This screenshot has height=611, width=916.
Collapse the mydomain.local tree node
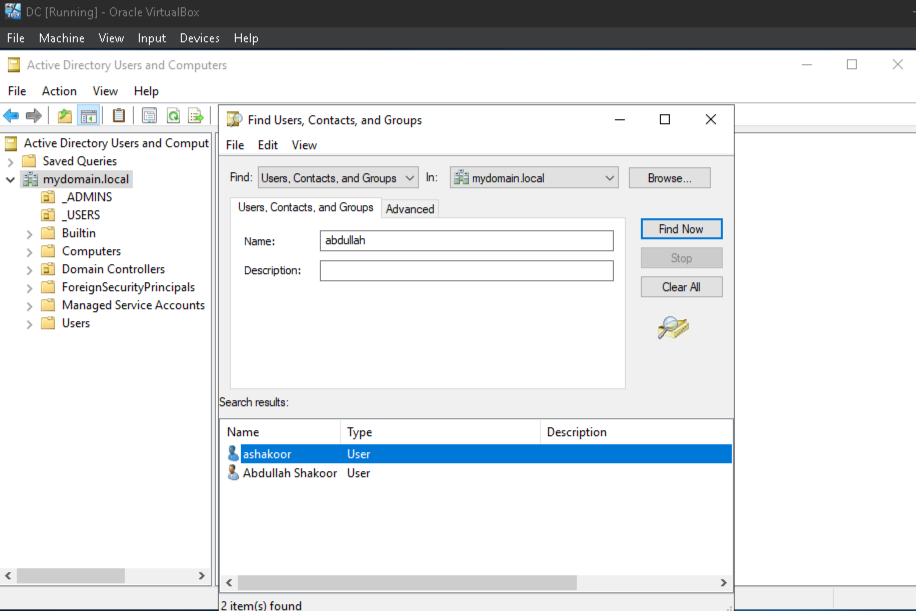[10, 179]
